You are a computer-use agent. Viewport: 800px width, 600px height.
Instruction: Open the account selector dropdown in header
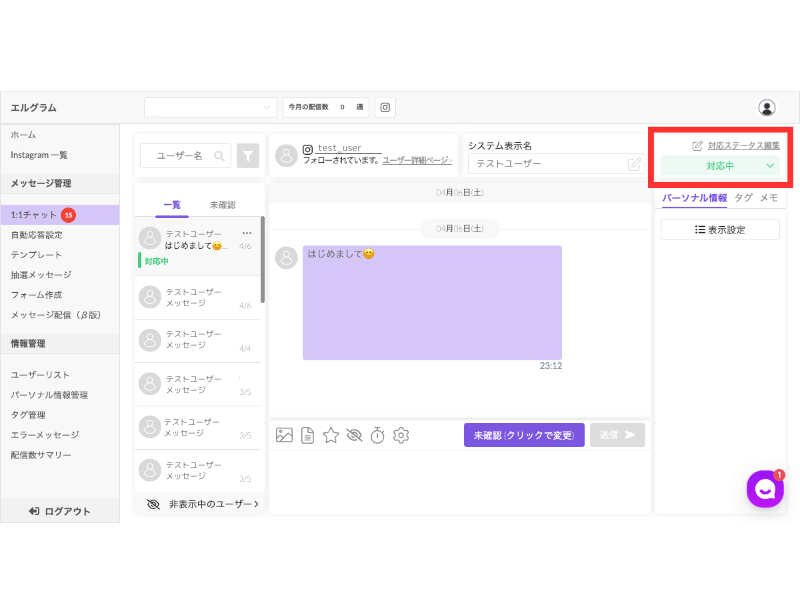(210, 107)
